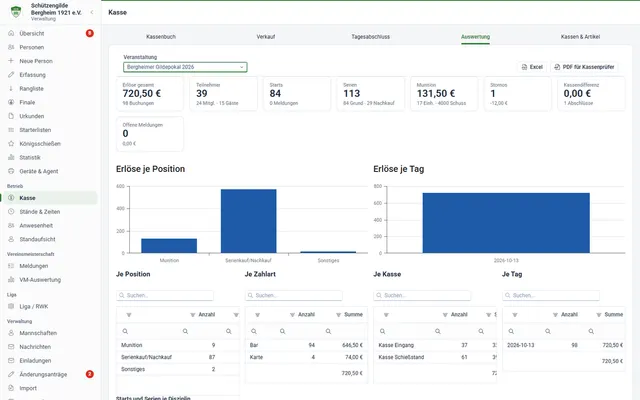Open the Urkunden document icon
The image size is (640, 400).
pos(11,116)
